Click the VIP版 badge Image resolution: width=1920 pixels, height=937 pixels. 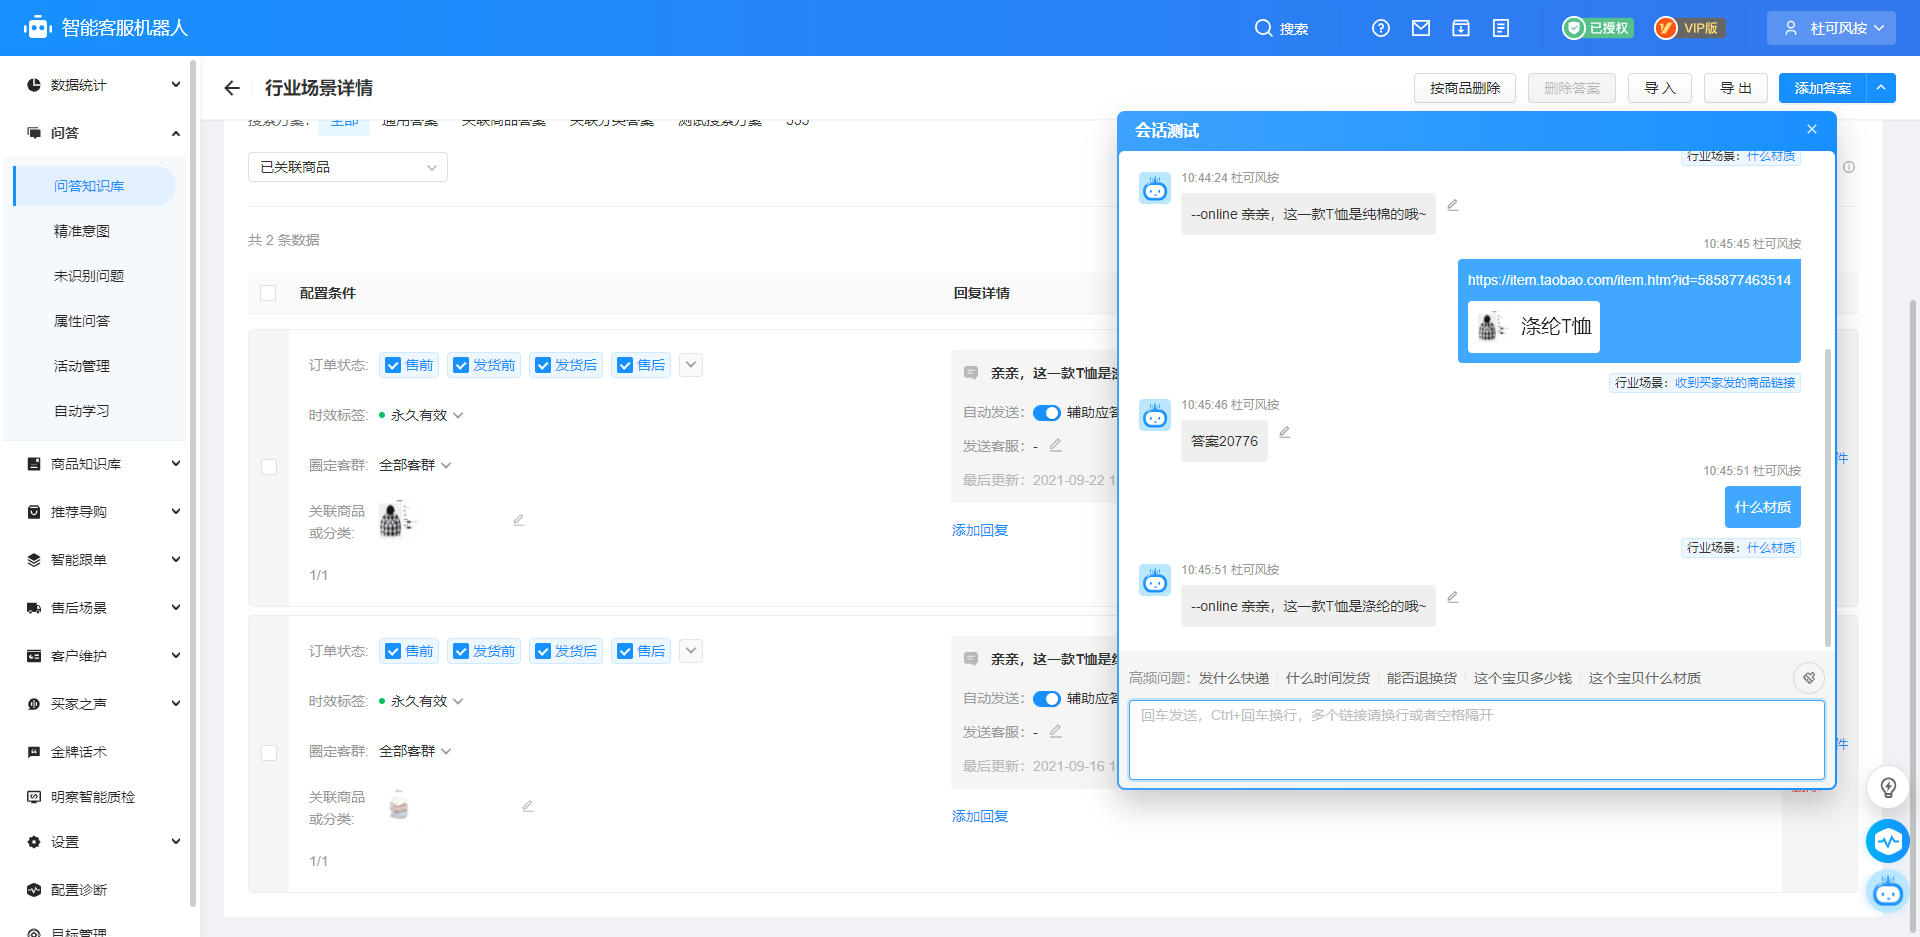1689,28
